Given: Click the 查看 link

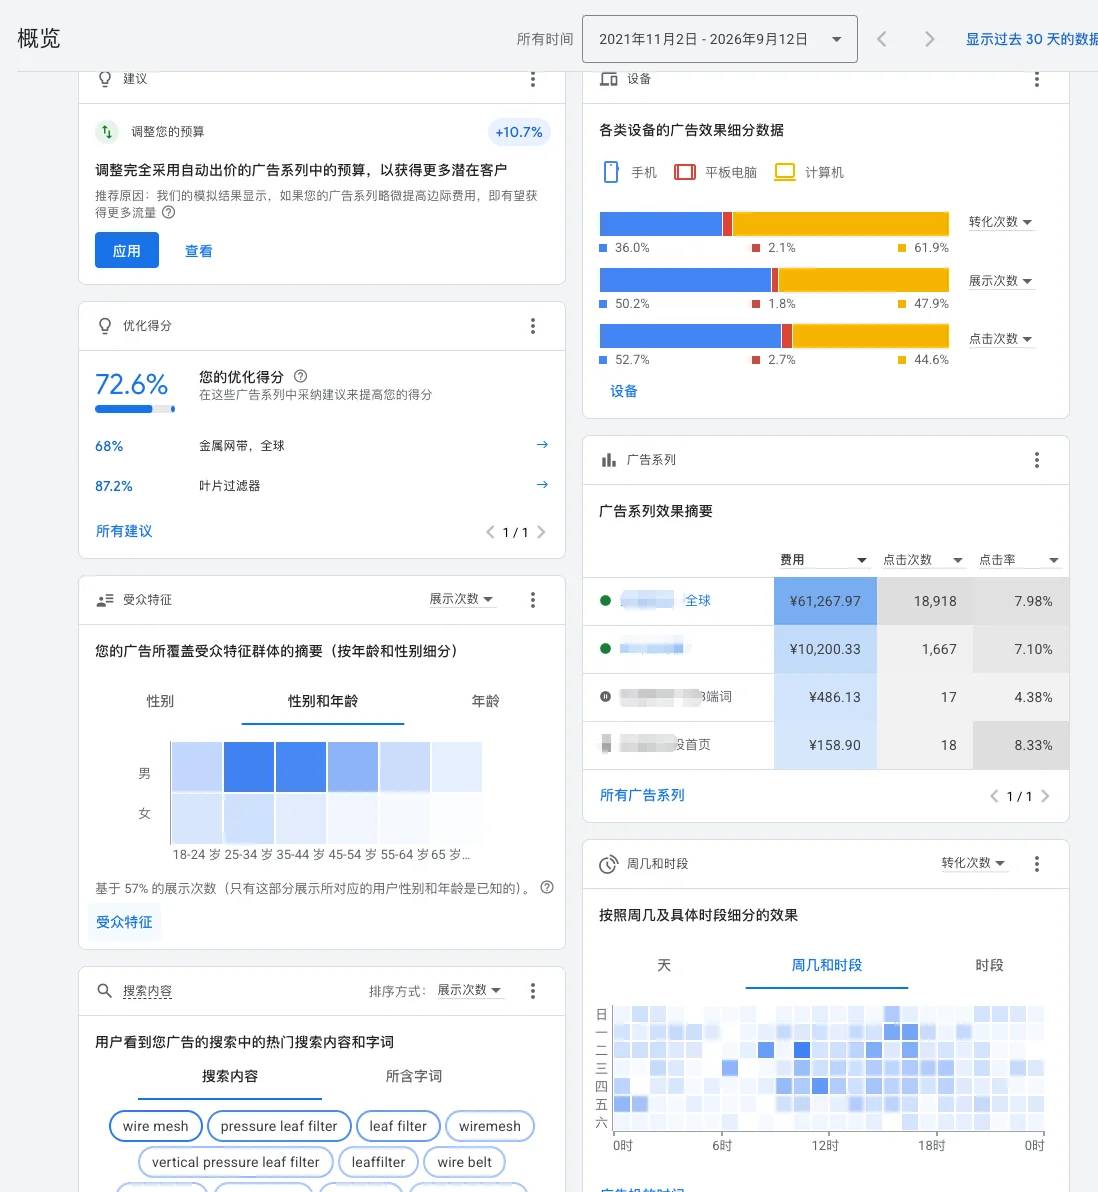Looking at the screenshot, I should click(198, 251).
